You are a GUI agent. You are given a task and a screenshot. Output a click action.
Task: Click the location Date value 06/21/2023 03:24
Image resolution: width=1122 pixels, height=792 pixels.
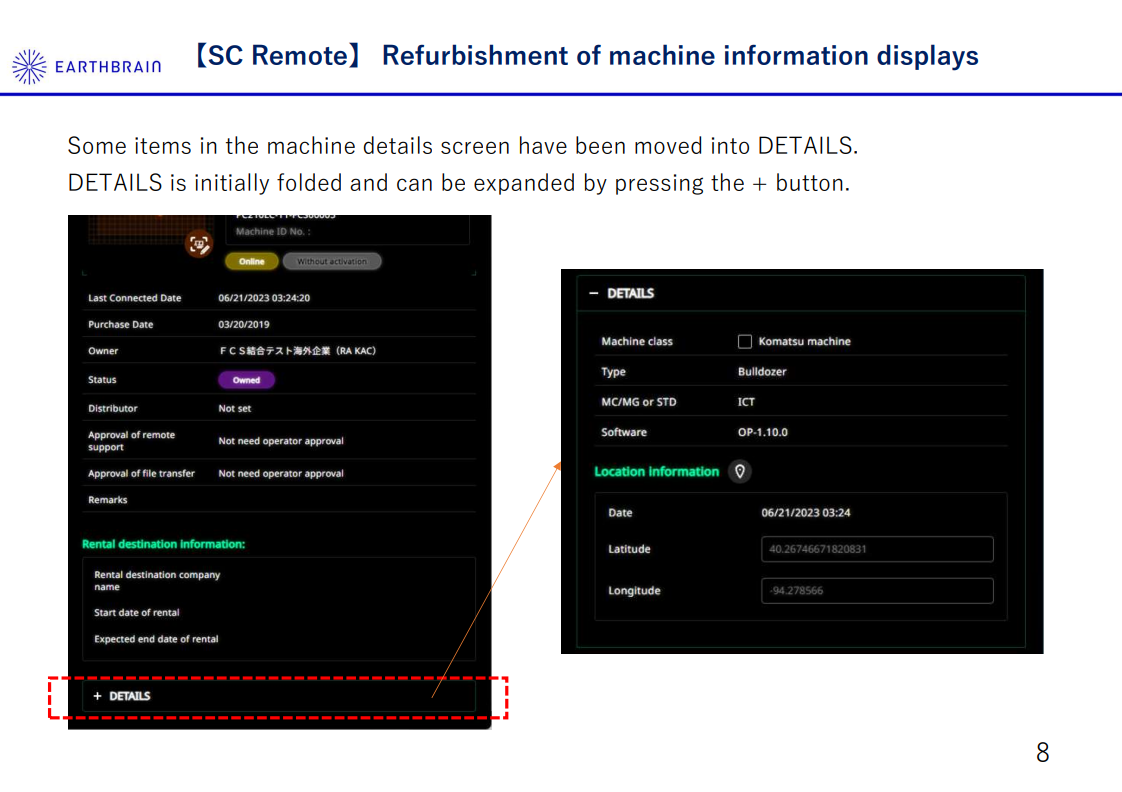(806, 513)
